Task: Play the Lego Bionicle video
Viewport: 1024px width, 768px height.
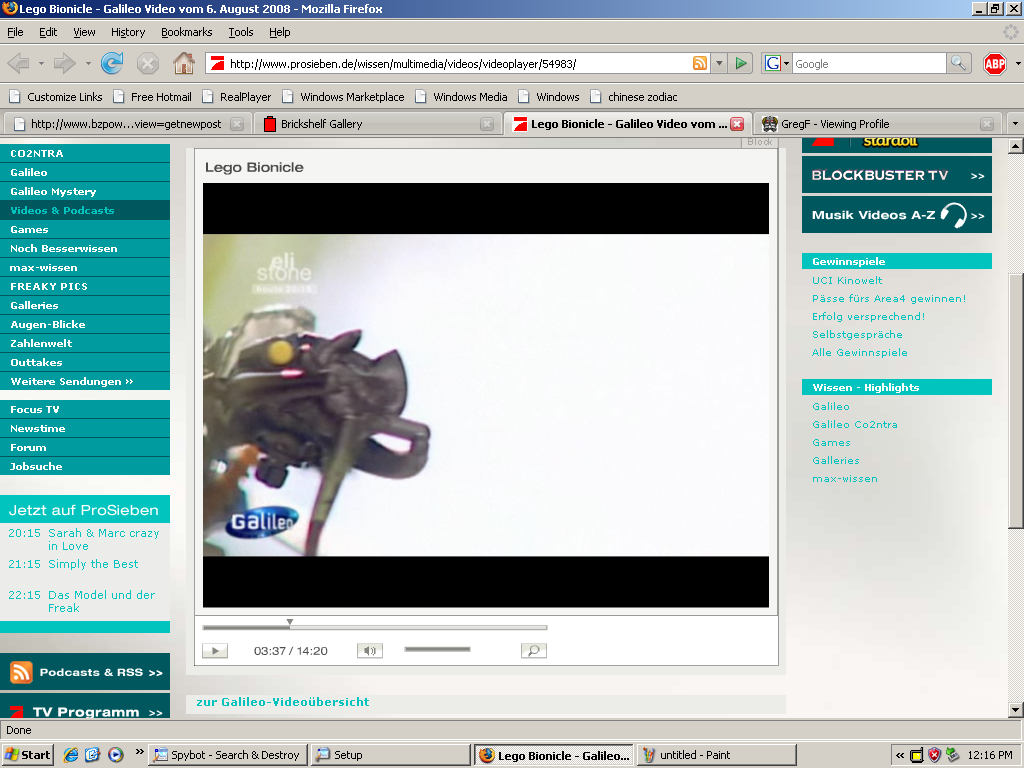Action: coord(215,650)
